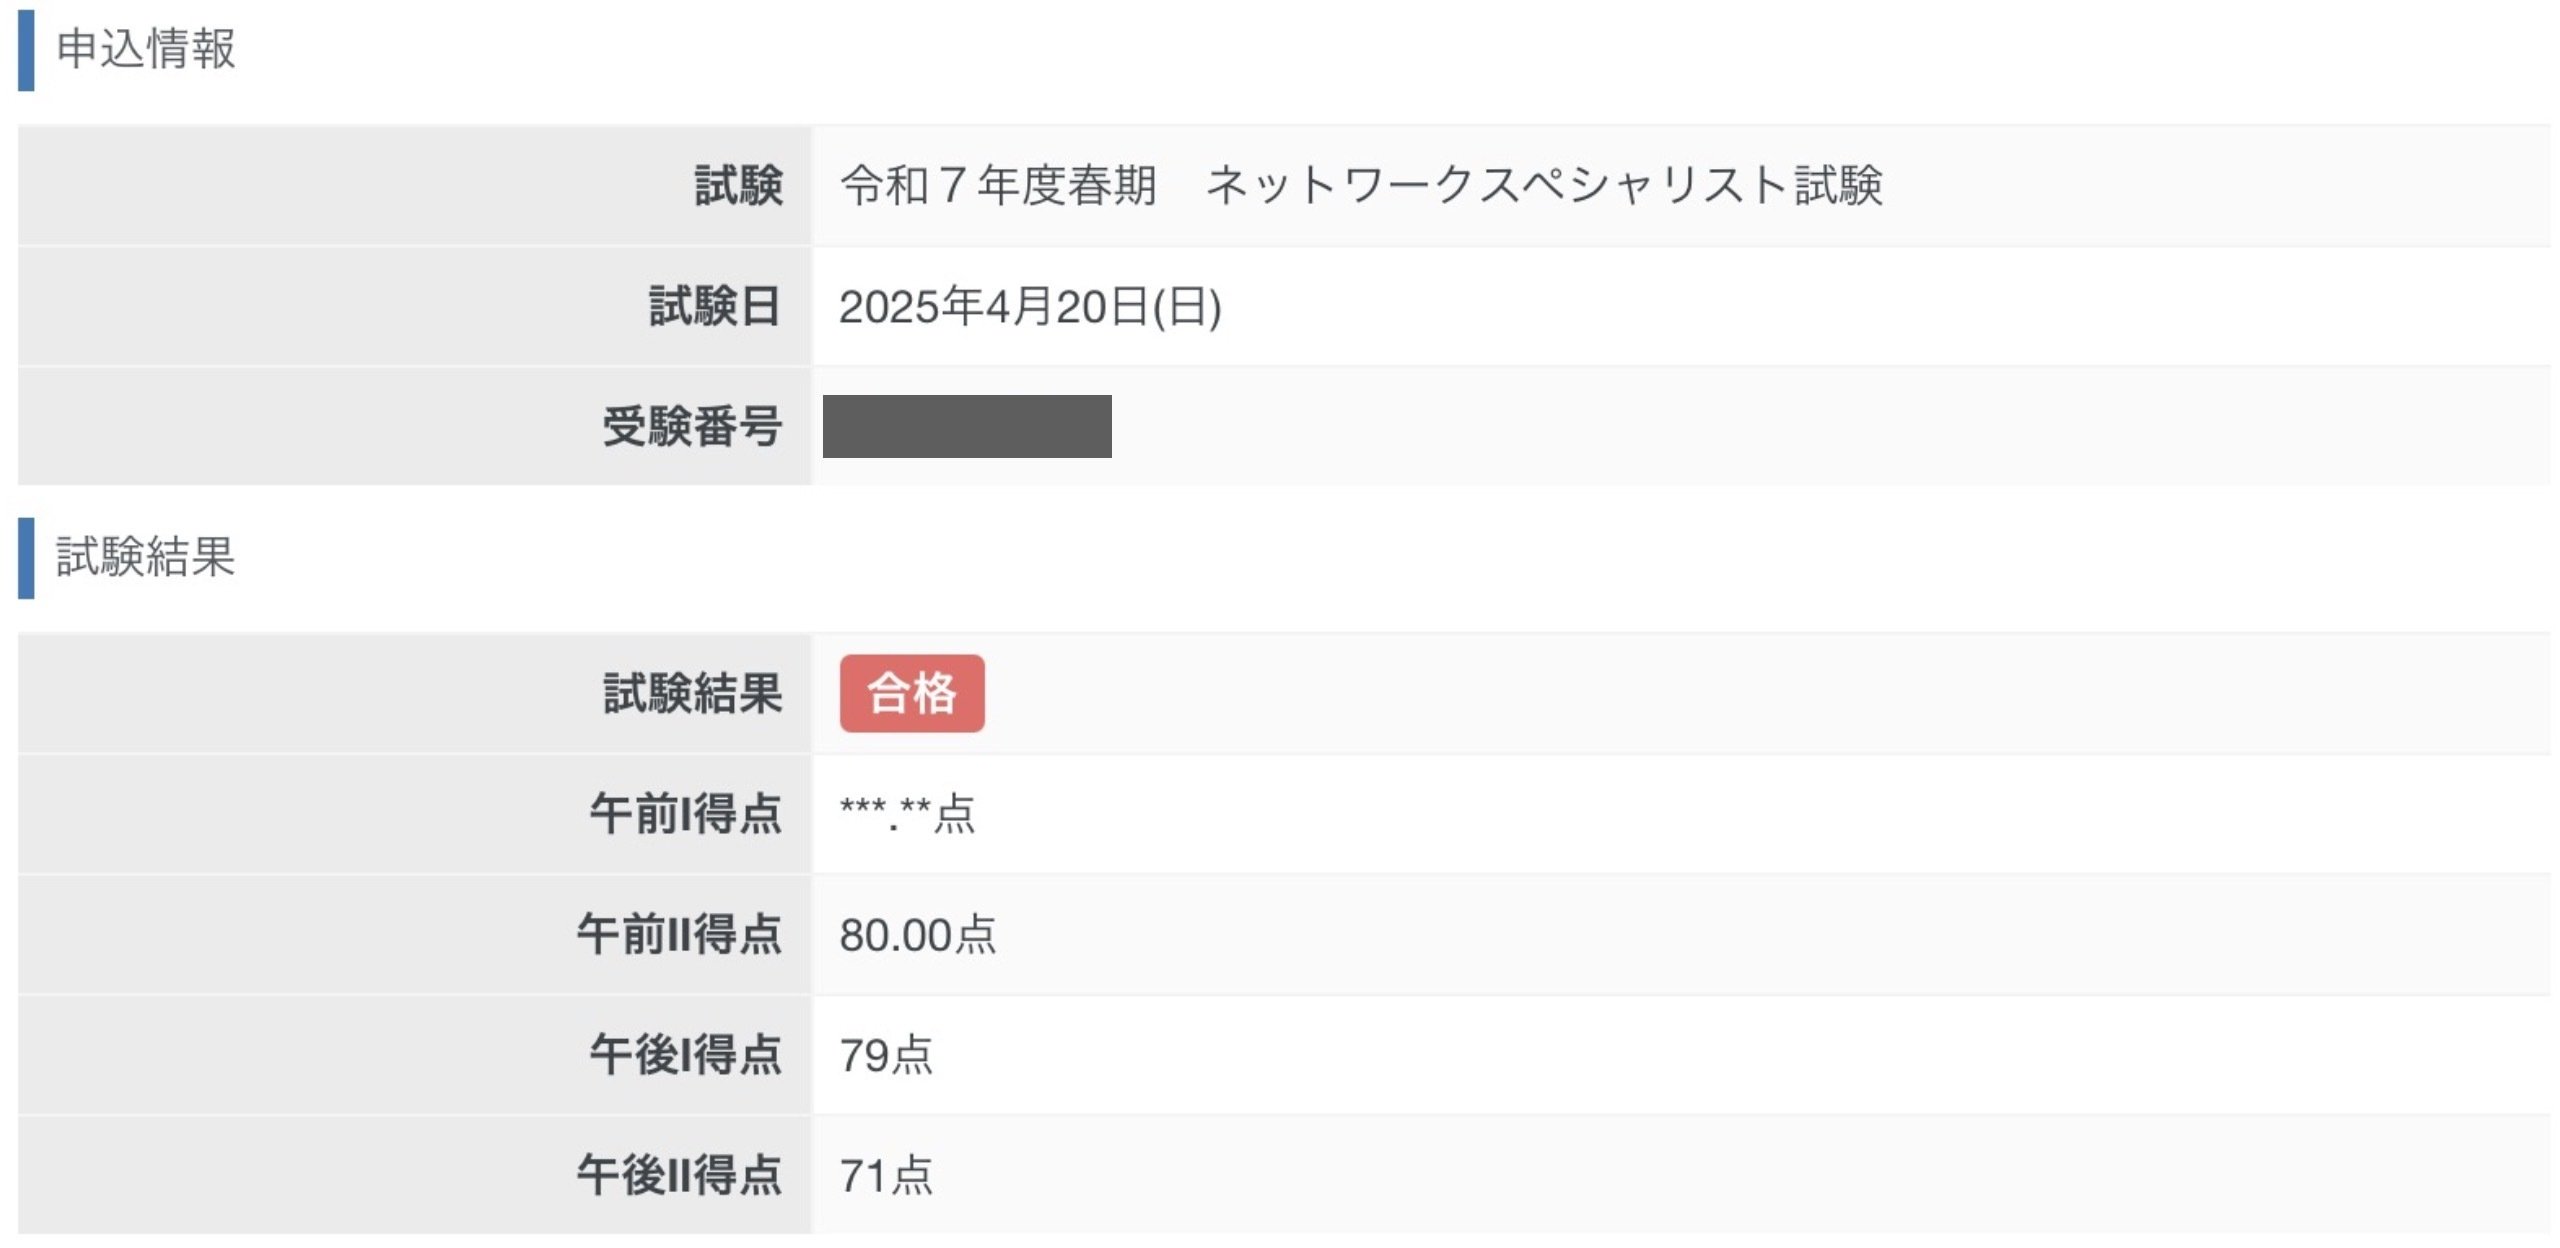Click the 受験番号 row label

[x=692, y=427]
